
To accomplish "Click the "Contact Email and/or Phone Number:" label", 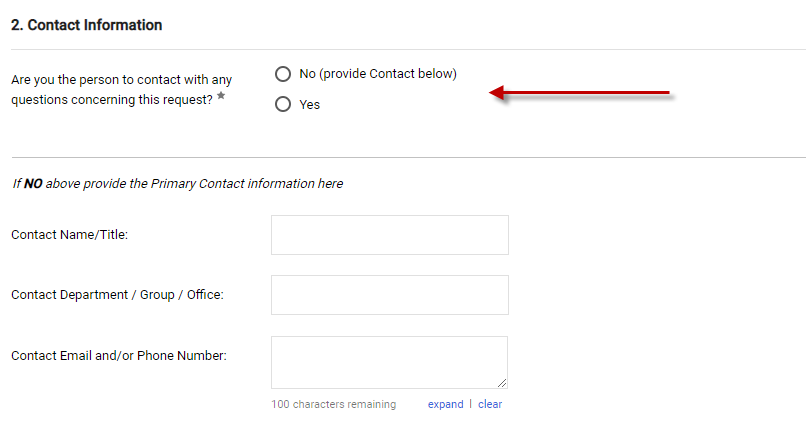I will pyautogui.click(x=118, y=355).
